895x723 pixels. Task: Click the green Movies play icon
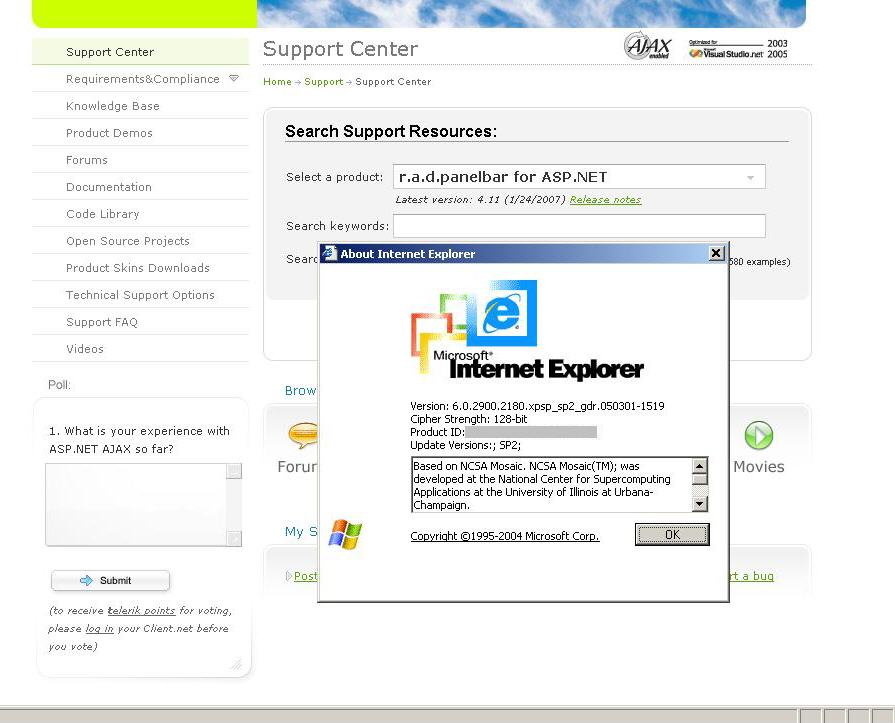point(759,435)
